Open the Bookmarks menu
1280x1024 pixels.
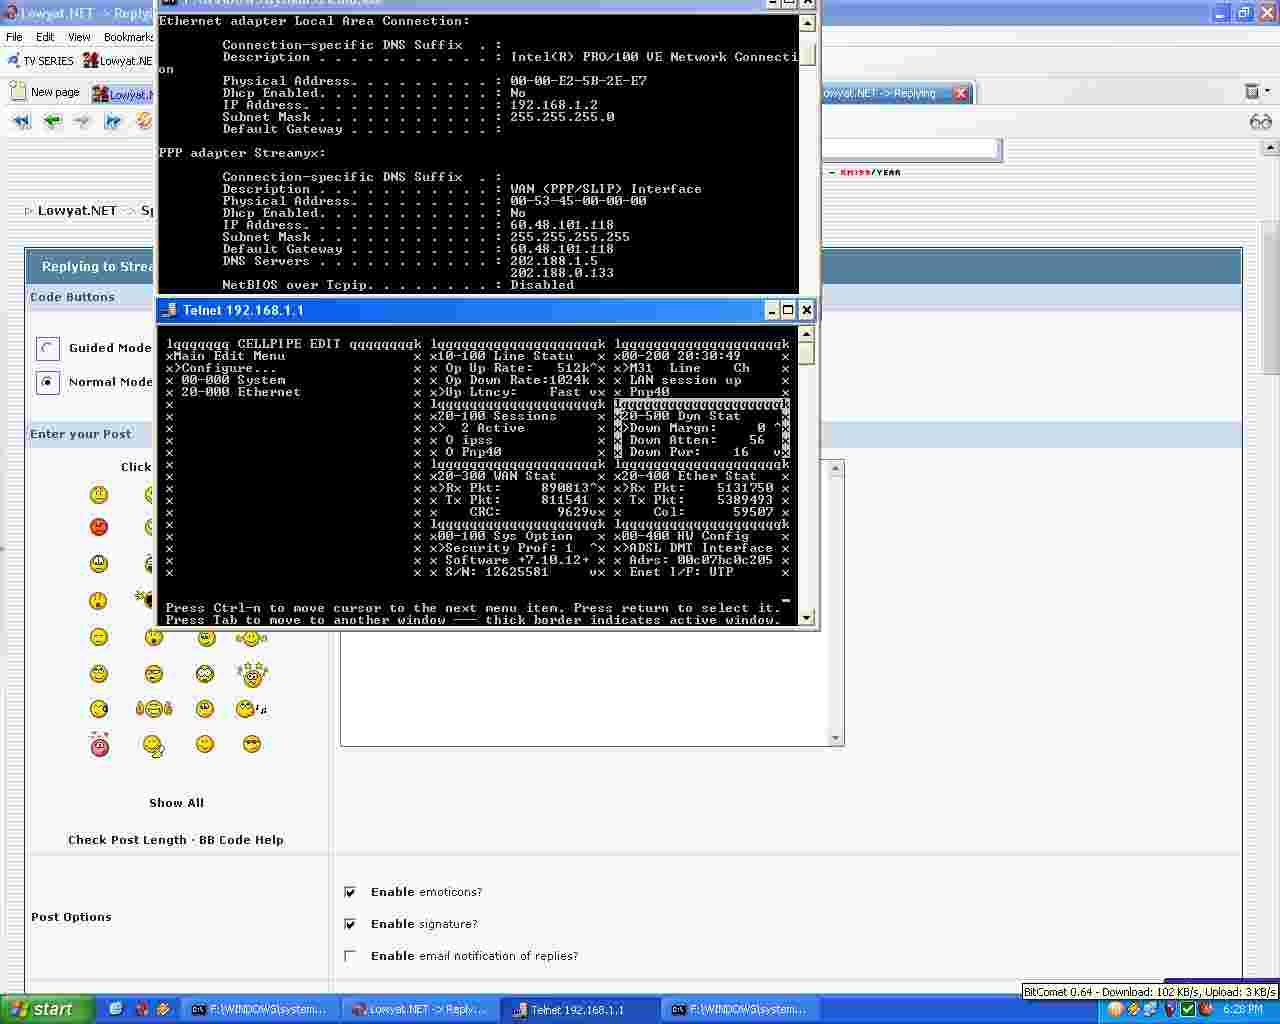[x=128, y=37]
